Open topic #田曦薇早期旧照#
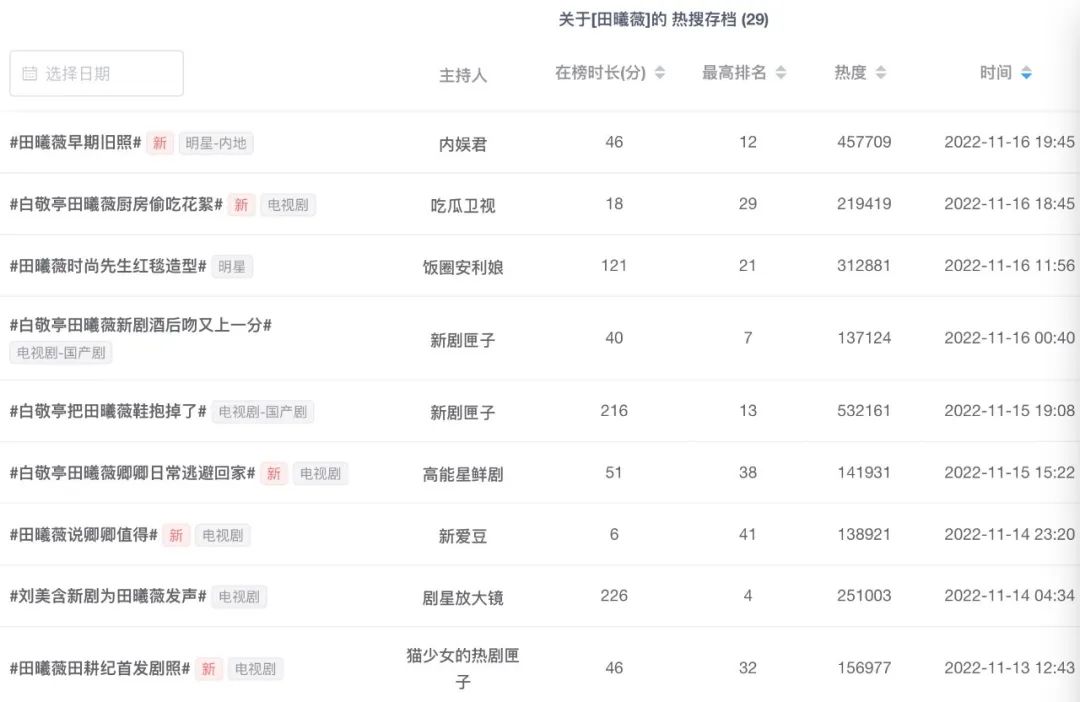Viewport: 1080px width, 702px height. click(x=75, y=143)
